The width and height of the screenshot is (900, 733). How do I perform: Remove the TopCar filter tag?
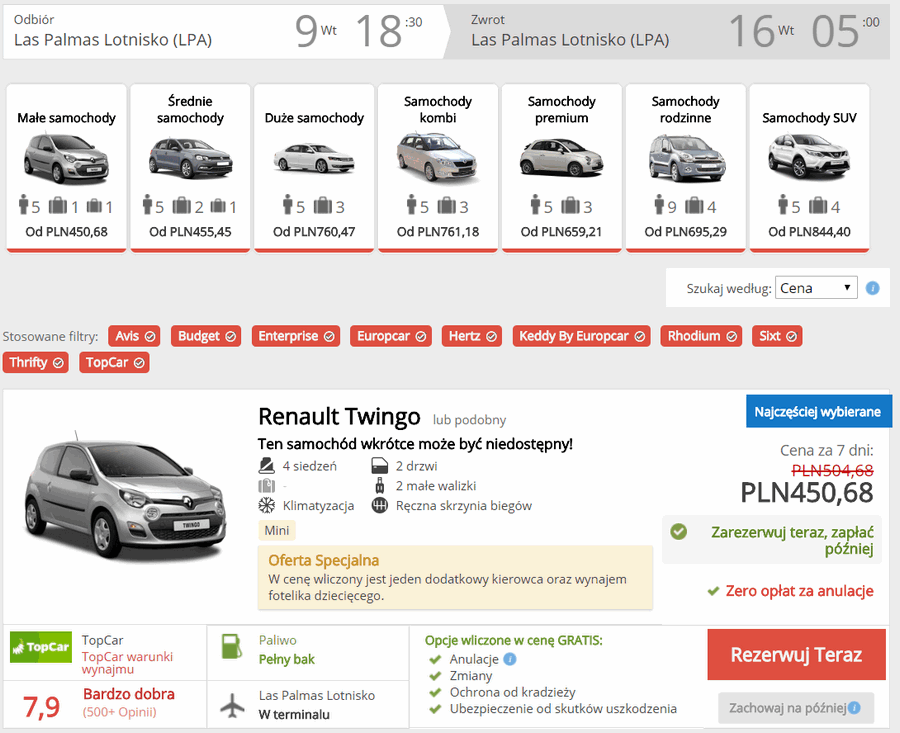(x=114, y=363)
